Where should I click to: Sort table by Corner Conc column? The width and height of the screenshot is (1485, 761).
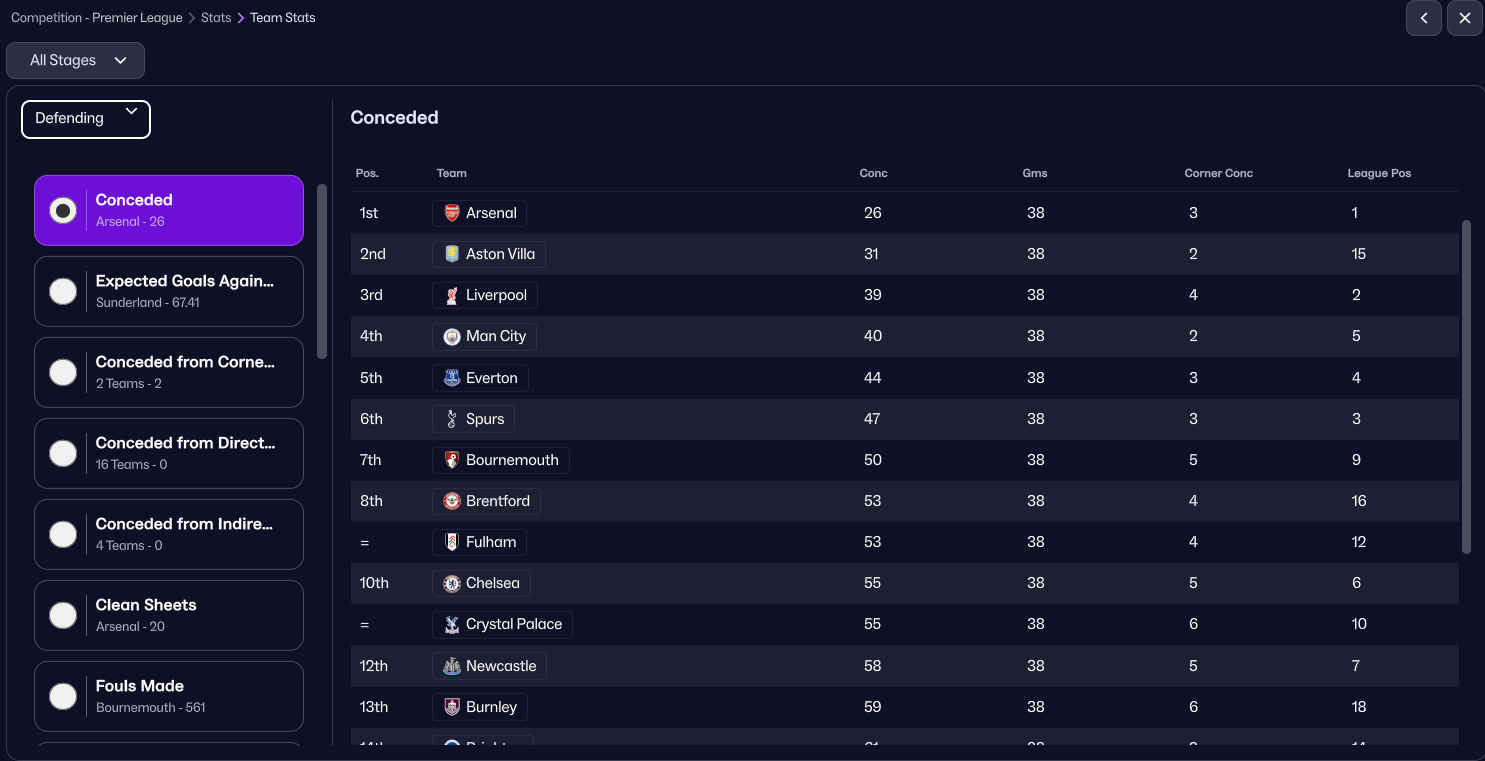[1218, 173]
